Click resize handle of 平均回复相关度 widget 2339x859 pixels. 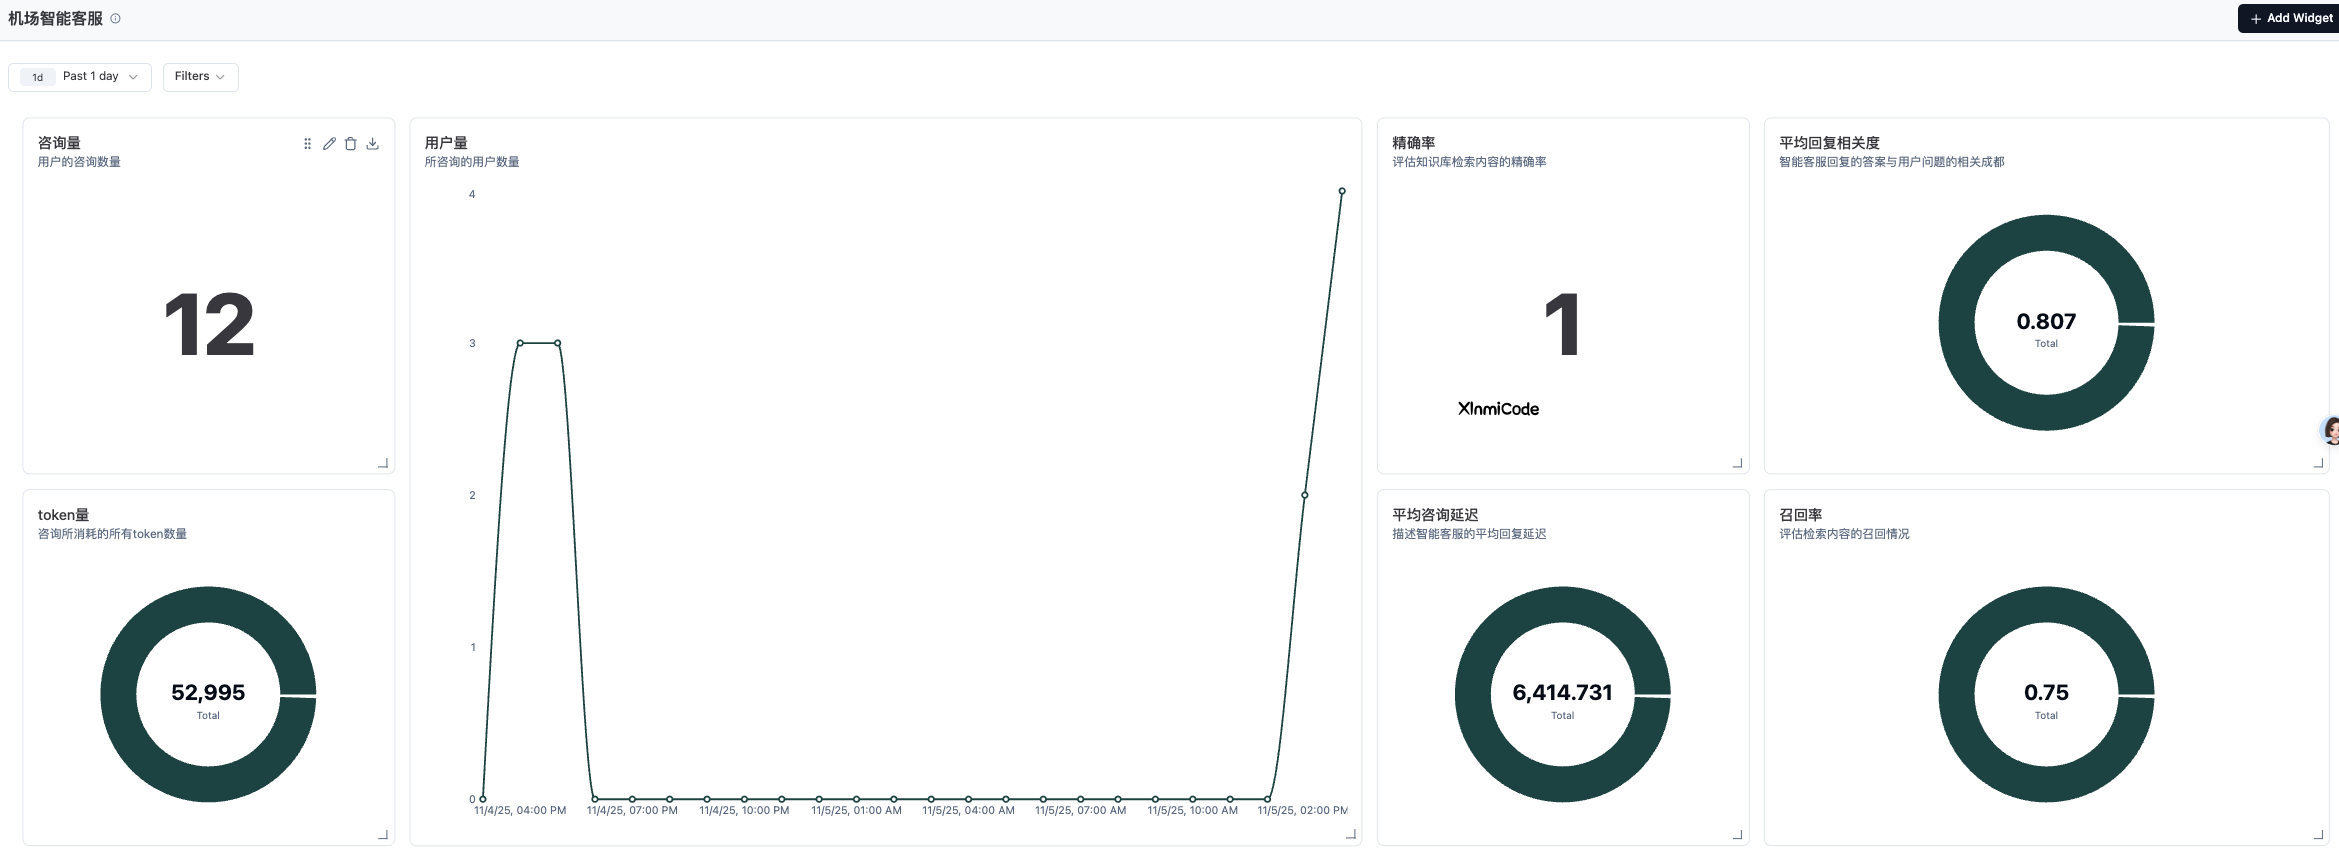(x=2319, y=463)
